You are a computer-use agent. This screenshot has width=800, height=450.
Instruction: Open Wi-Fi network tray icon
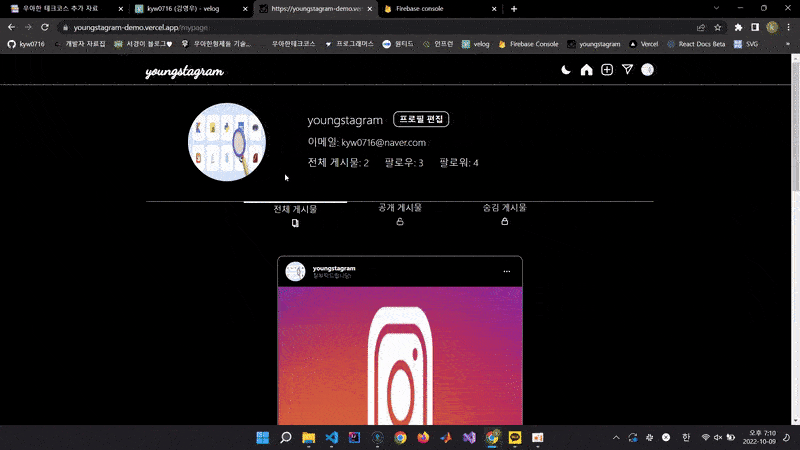pyautogui.click(x=706, y=438)
